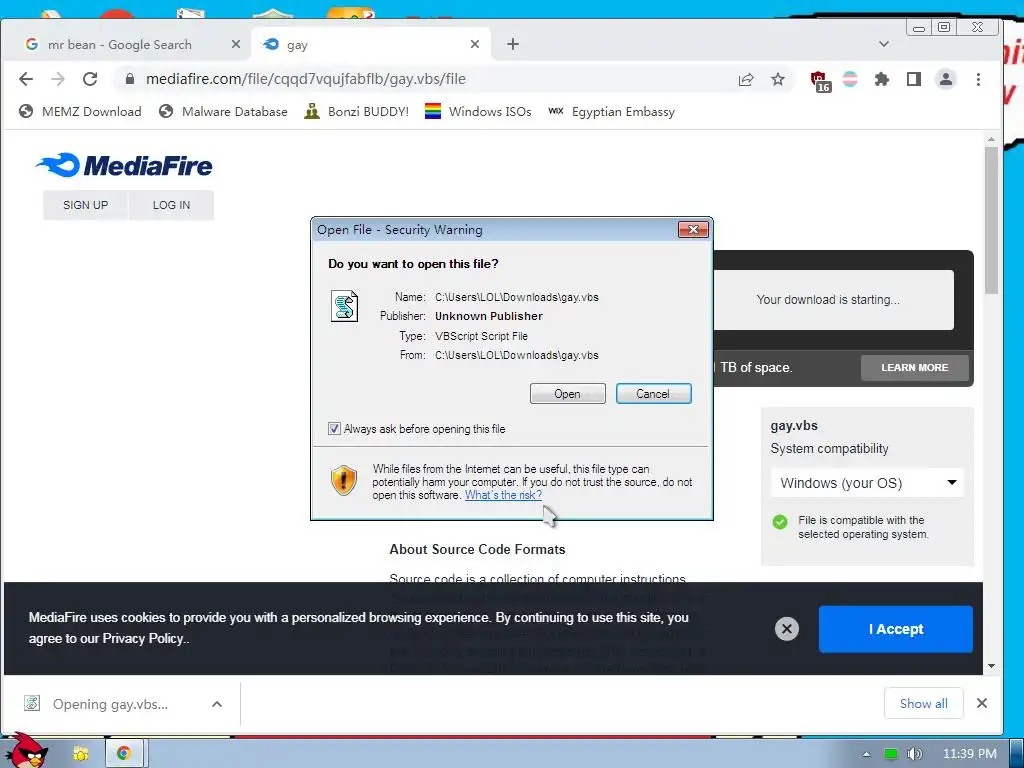Click the page scrollbar up arrow

coord(991,139)
